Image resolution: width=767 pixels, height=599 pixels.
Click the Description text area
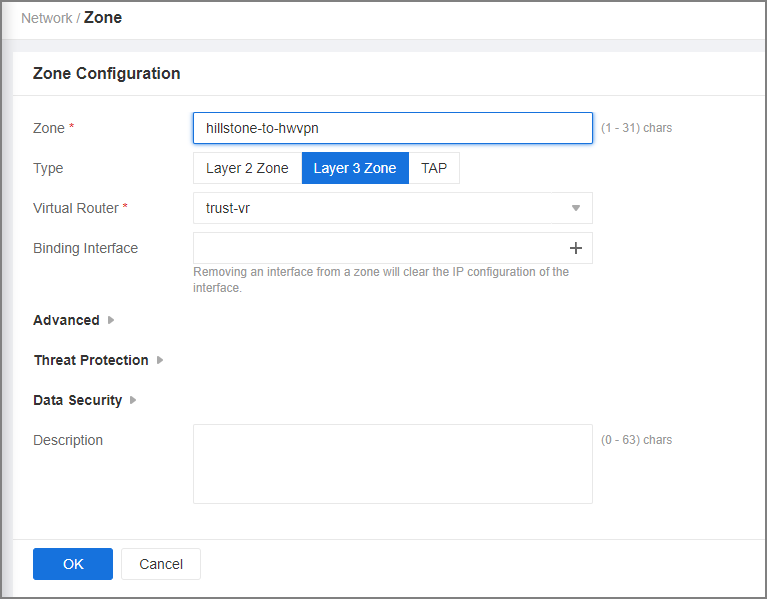pyautogui.click(x=393, y=464)
